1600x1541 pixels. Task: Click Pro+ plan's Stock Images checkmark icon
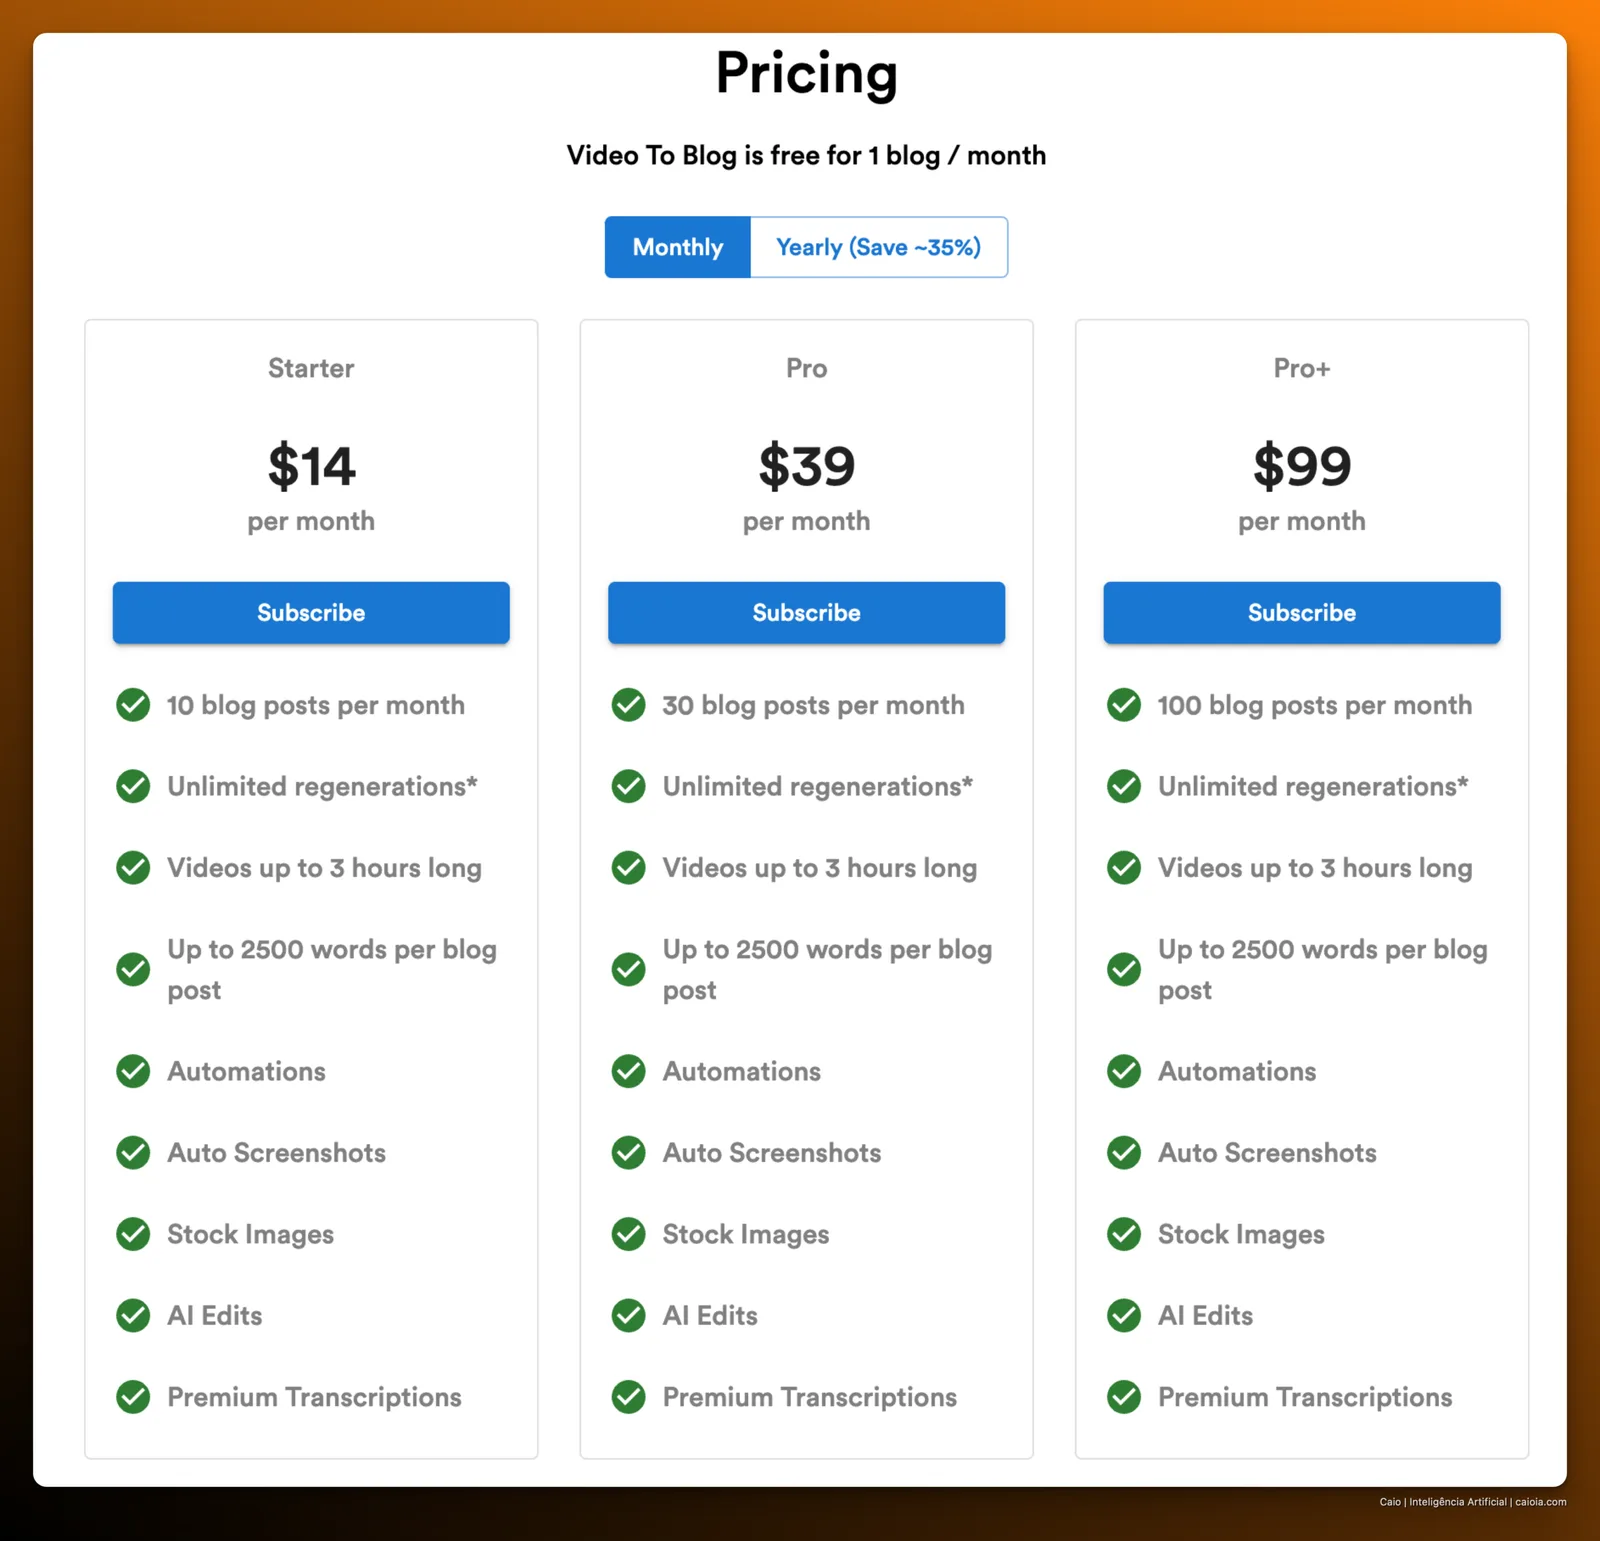[1124, 1234]
